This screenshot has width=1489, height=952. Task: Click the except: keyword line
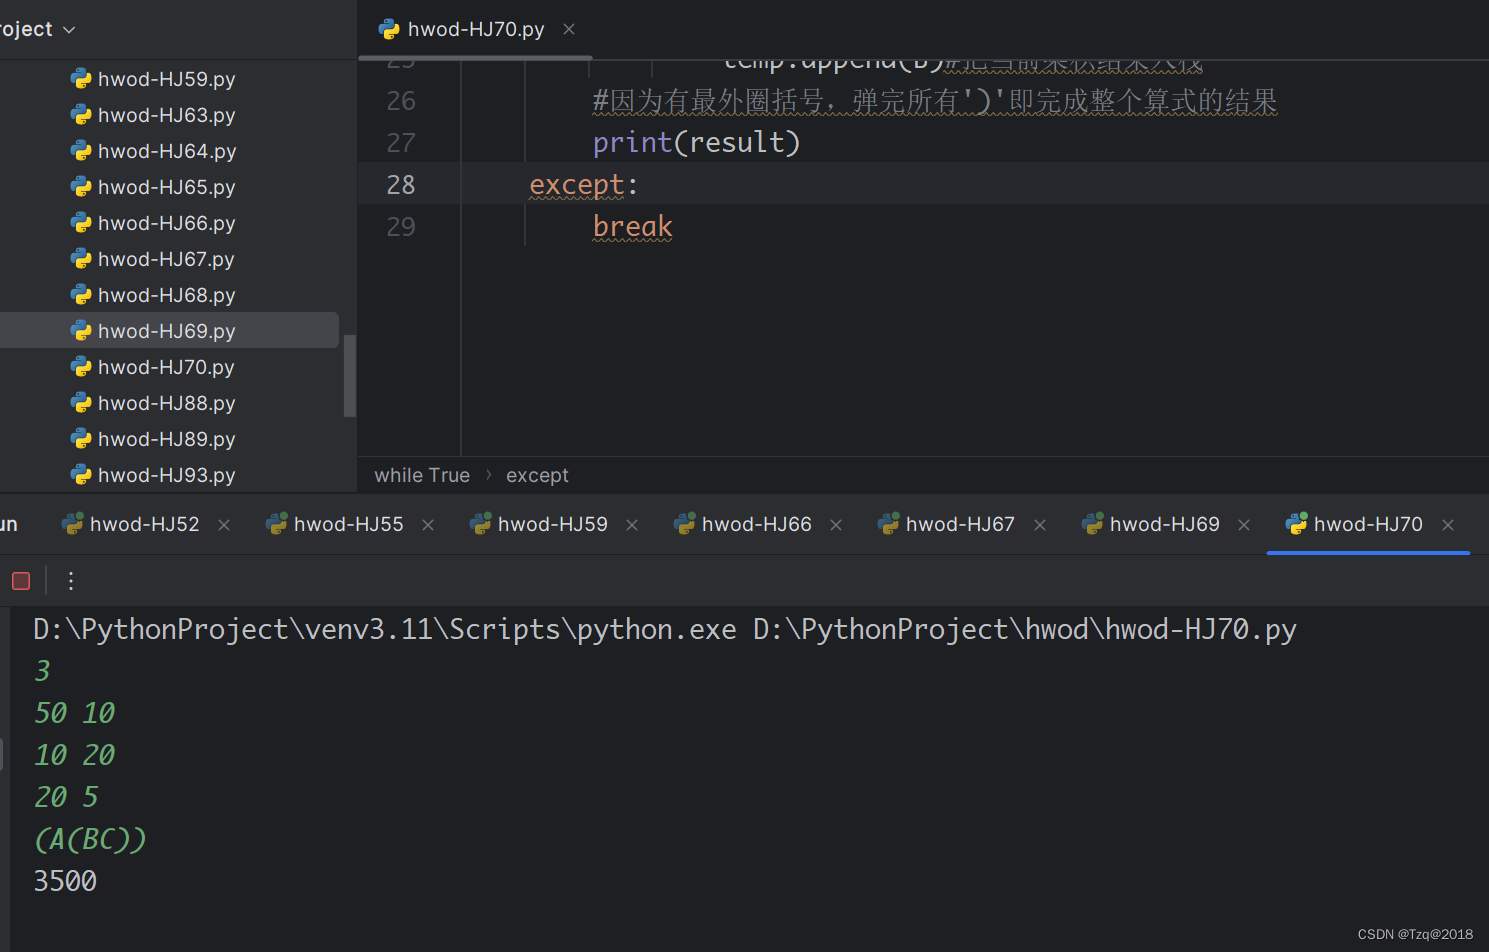583,185
